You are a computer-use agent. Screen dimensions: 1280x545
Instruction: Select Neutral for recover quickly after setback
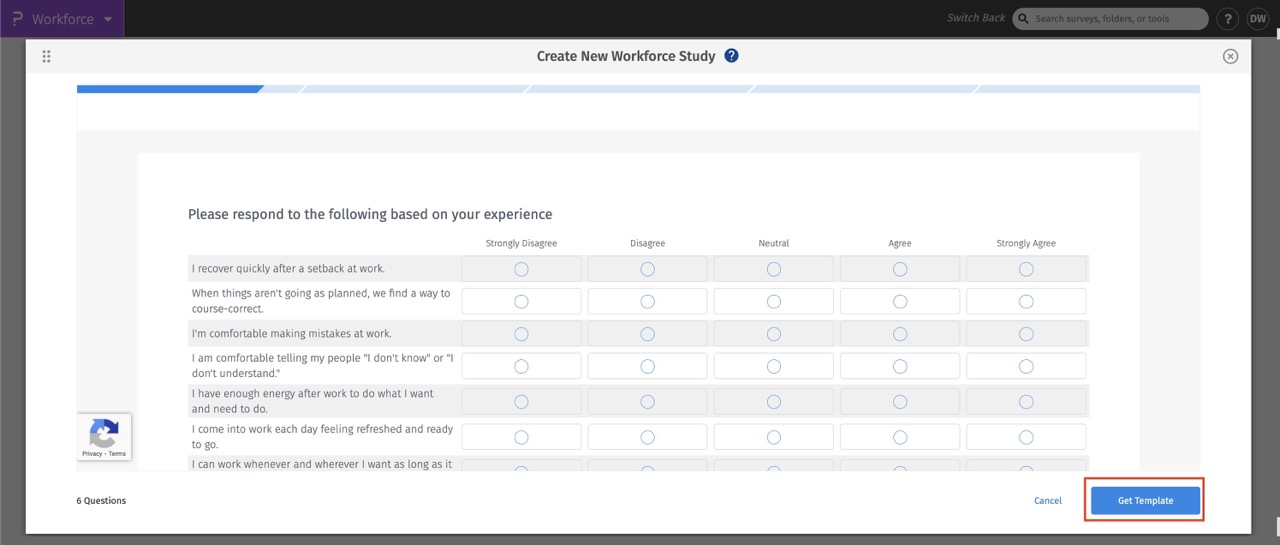pyautogui.click(x=774, y=269)
